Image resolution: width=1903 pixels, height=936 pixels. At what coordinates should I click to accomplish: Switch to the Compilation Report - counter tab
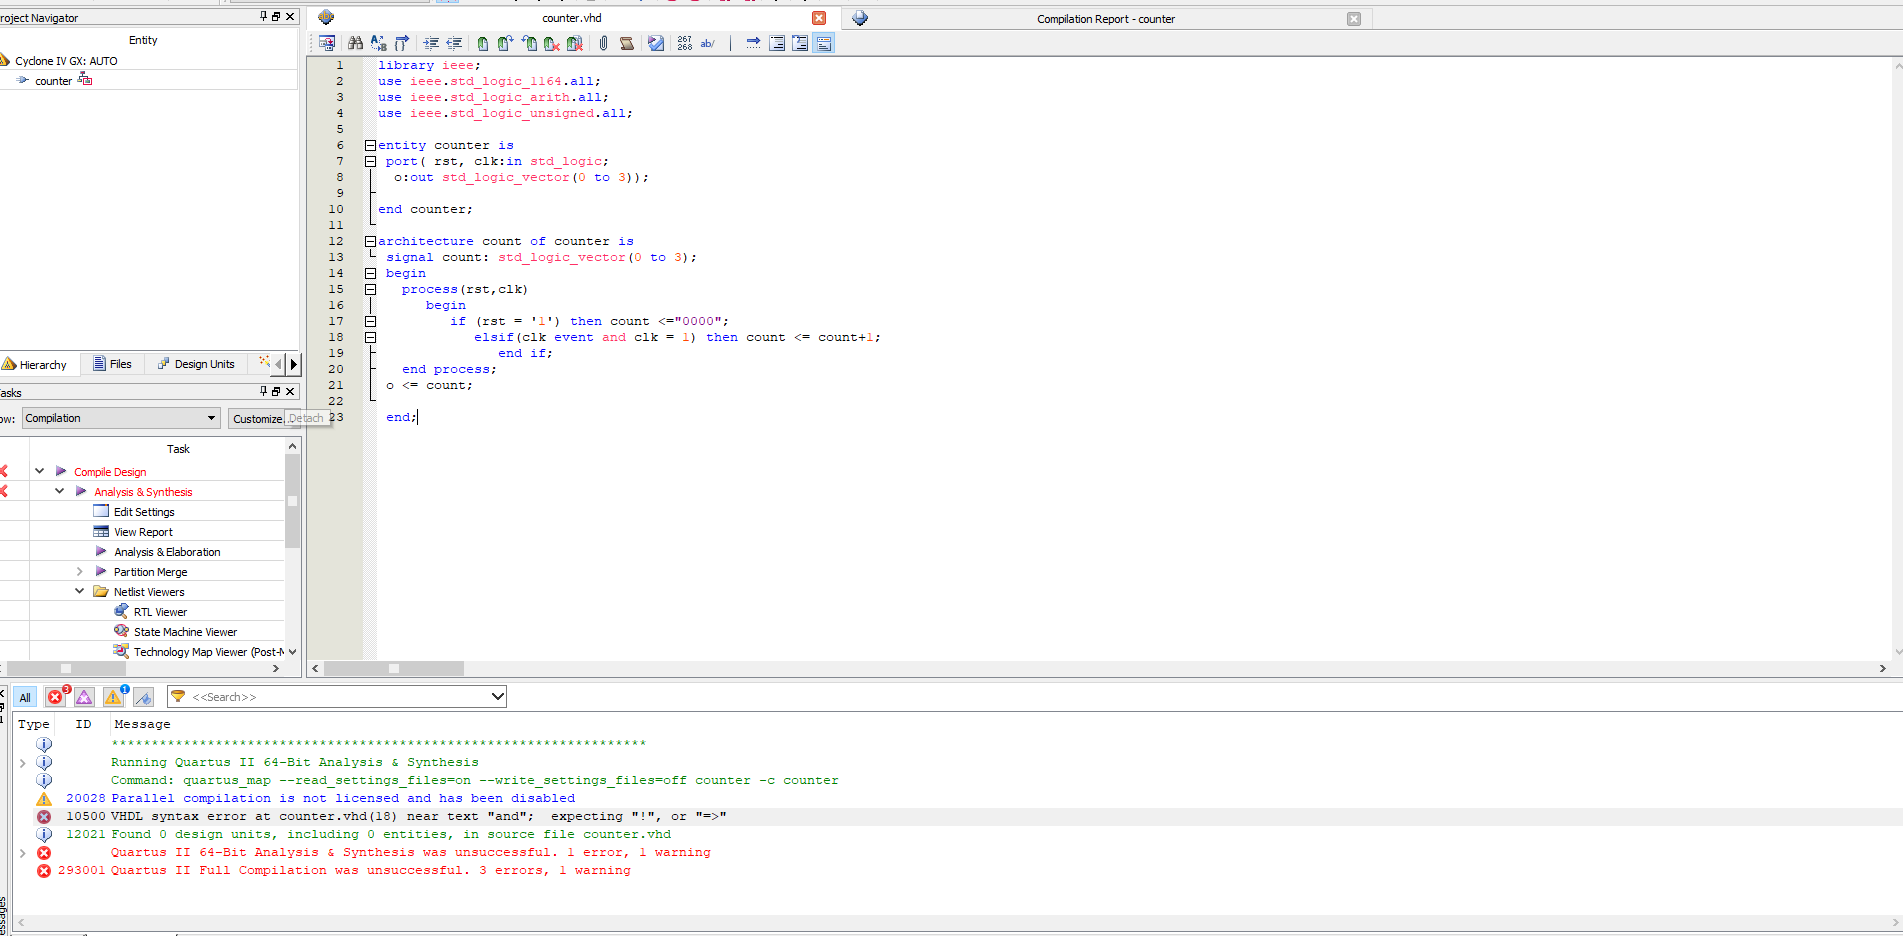pyautogui.click(x=1105, y=19)
